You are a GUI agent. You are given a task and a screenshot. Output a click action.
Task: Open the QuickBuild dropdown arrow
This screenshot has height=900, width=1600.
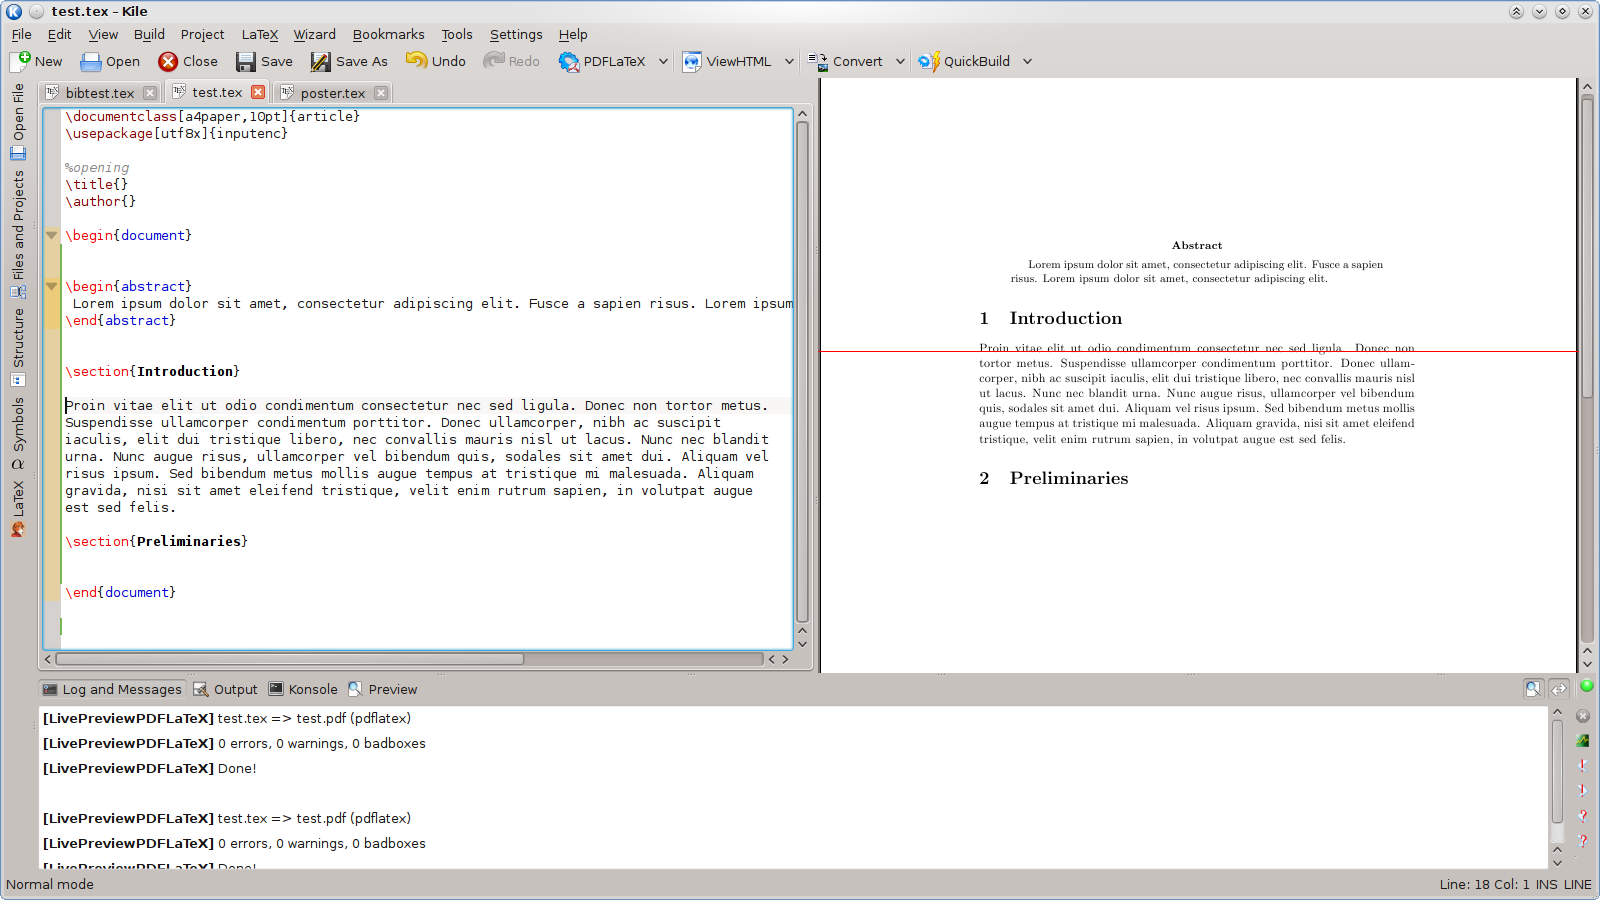point(1027,61)
